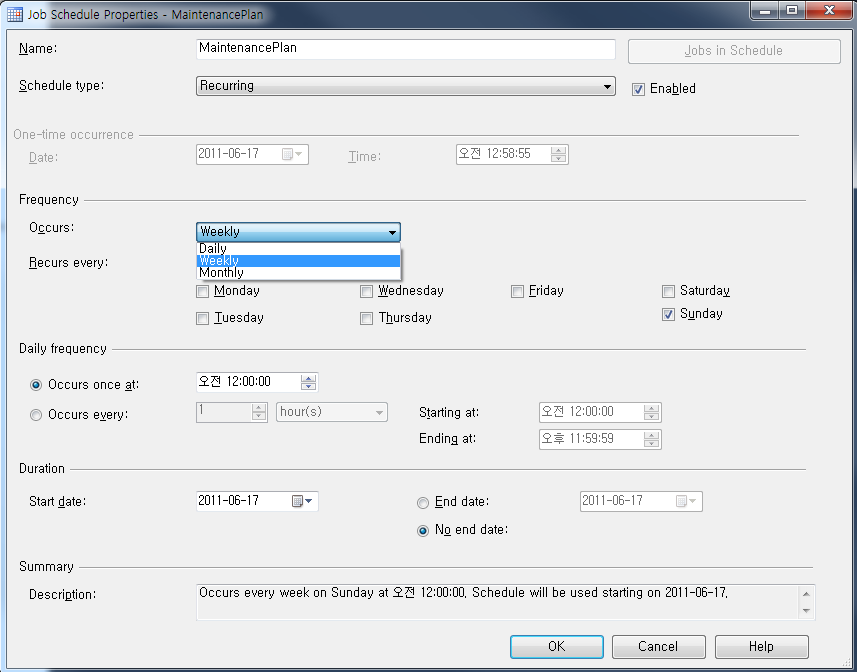Minimize the Job Schedule Properties window
Screen dimensions: 857x672
[x=765, y=10]
